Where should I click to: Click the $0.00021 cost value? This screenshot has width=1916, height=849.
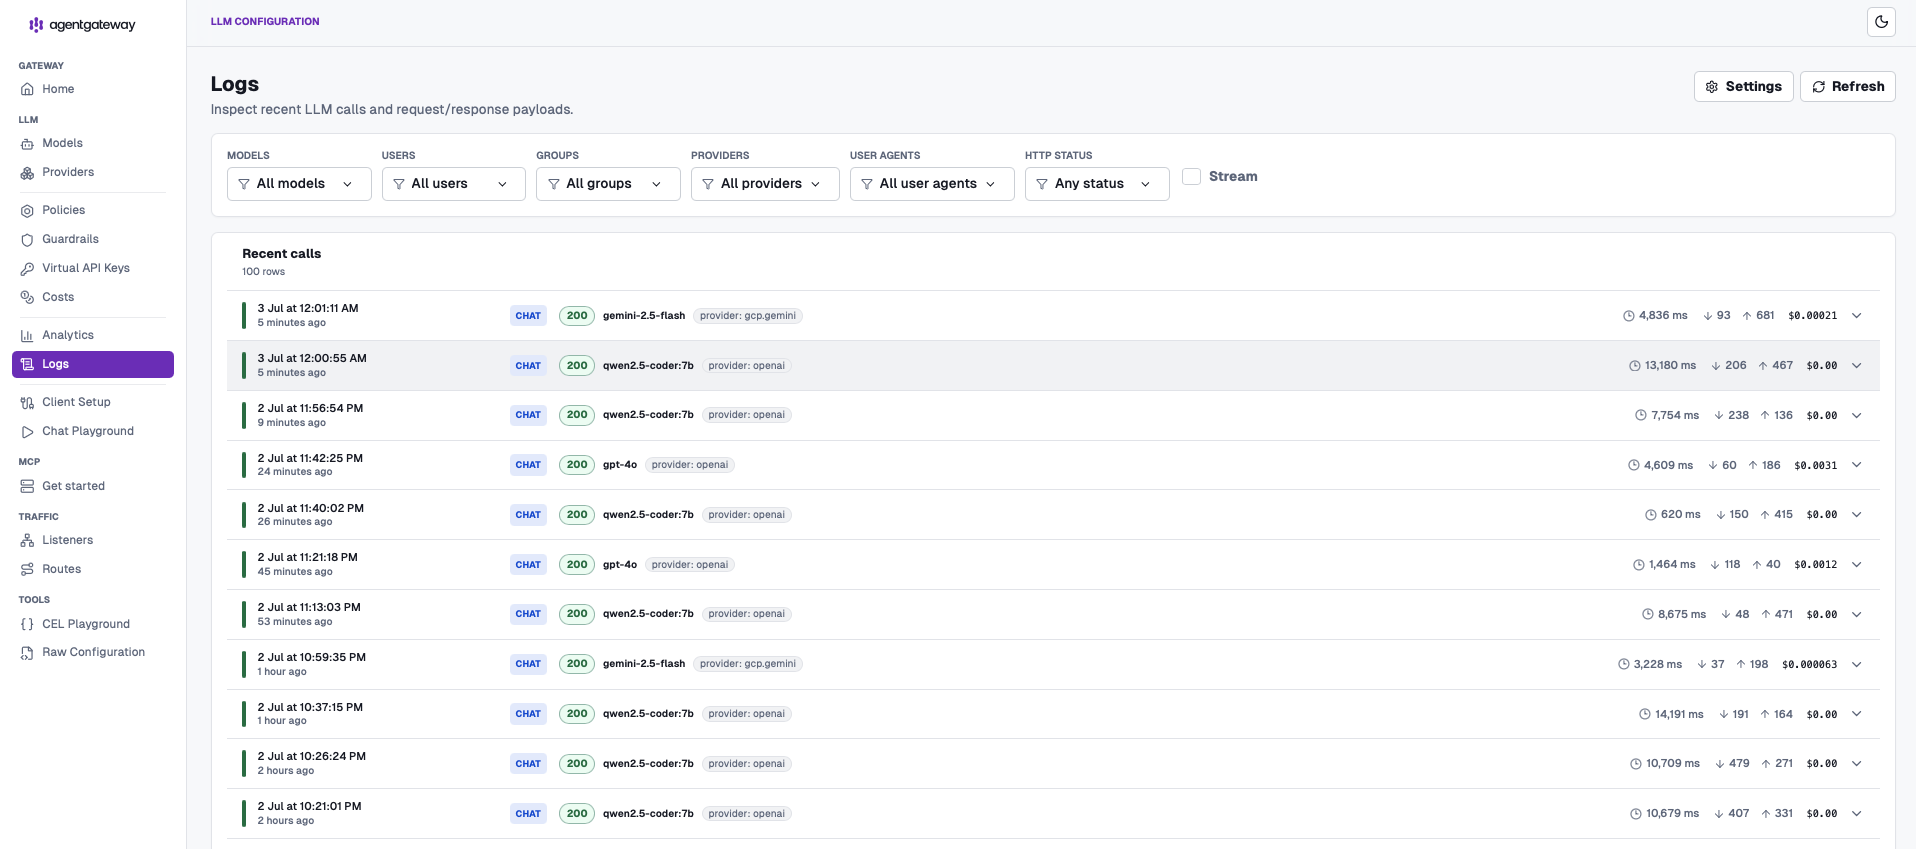(1812, 316)
